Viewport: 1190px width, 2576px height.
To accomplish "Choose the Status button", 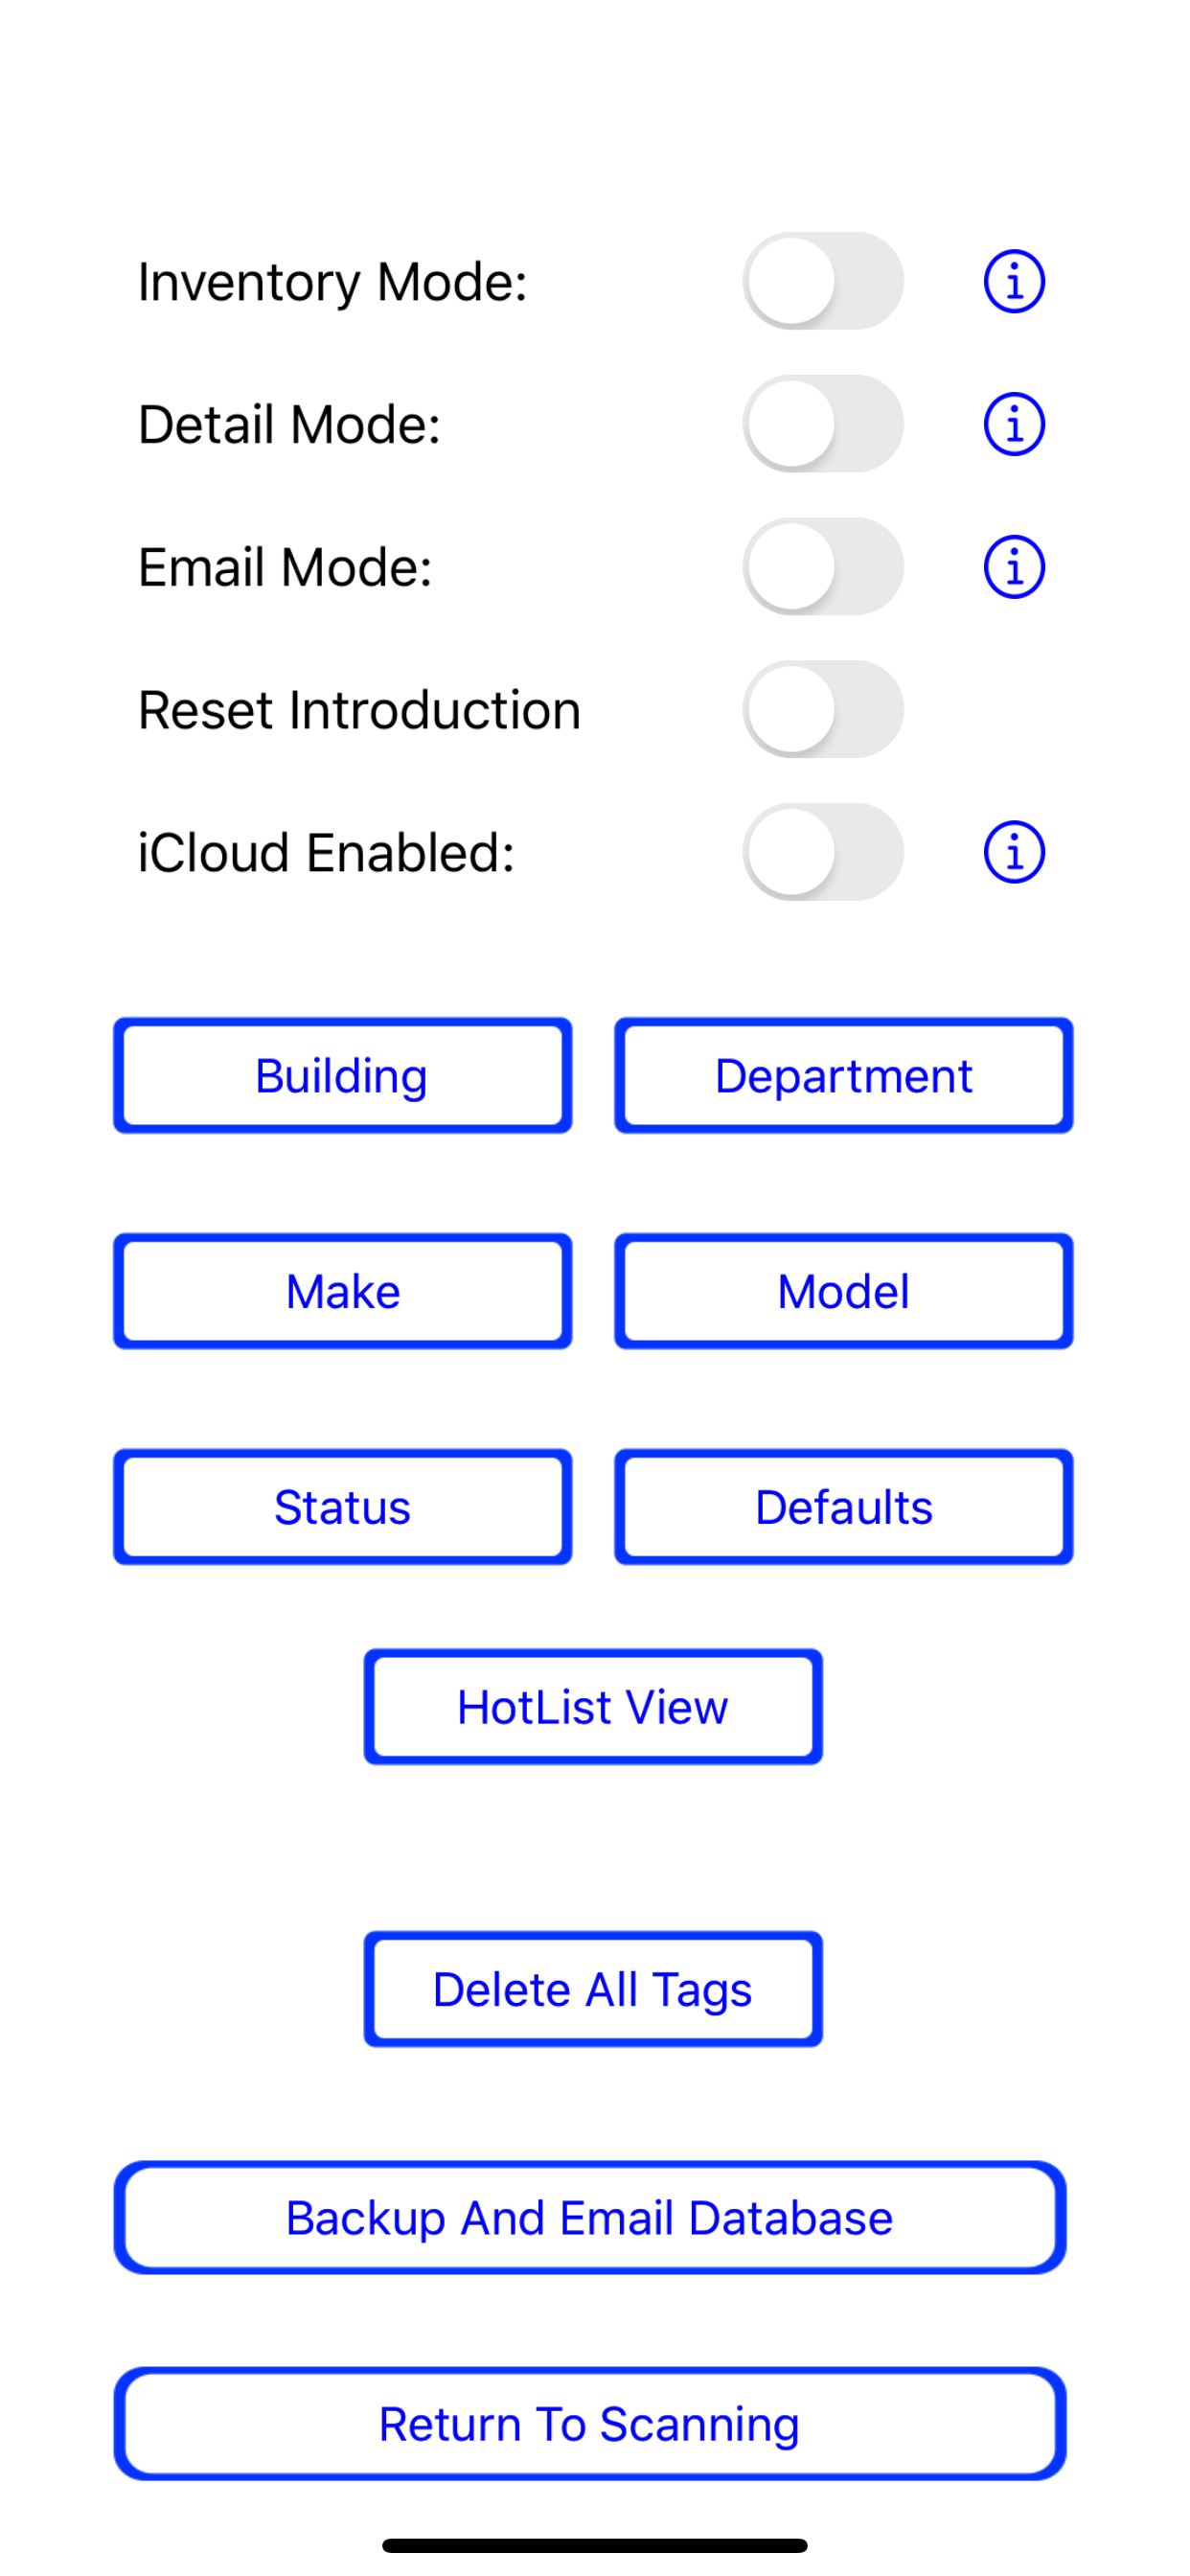I will (343, 1507).
